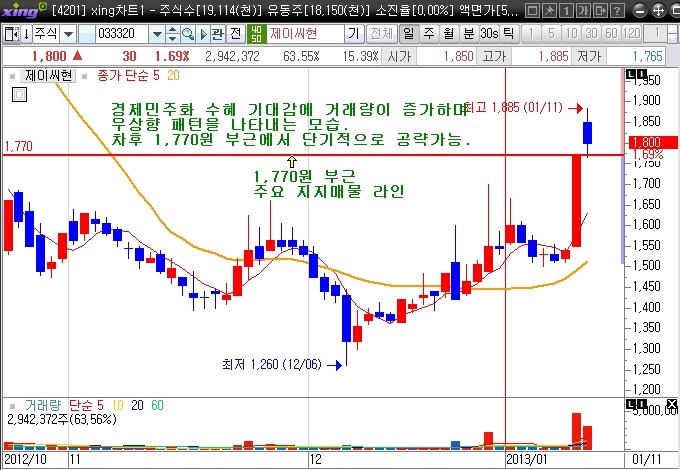Click the round four-arrow move button
Screen dimensions: 680x470
658,10
